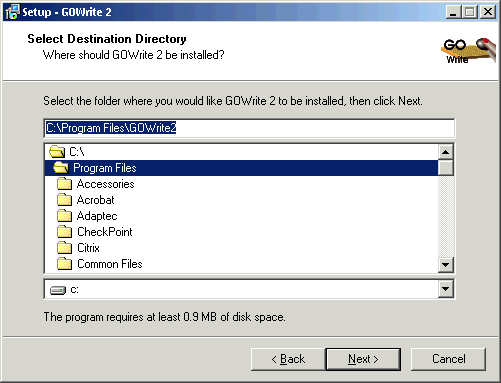Click the 'Select the folder where' instruction text

click(233, 101)
